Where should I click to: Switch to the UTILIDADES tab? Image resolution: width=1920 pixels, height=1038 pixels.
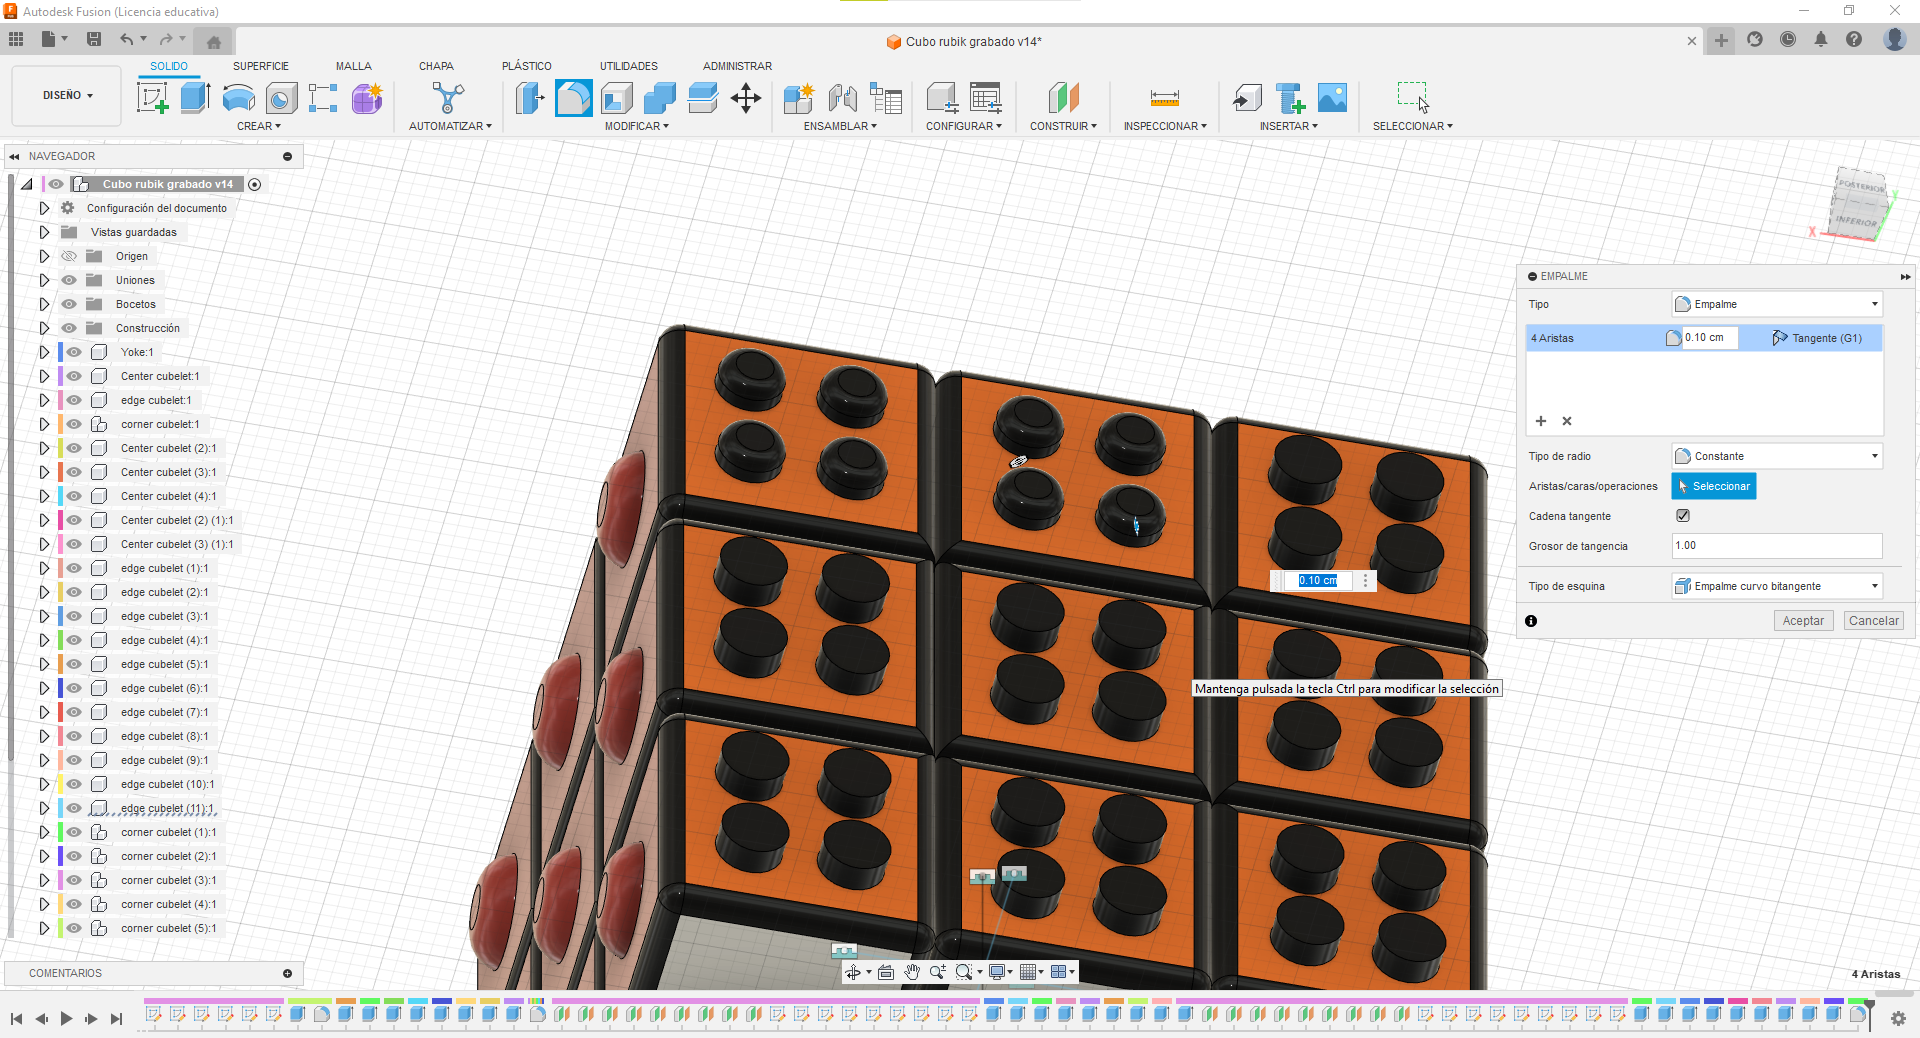pyautogui.click(x=629, y=66)
